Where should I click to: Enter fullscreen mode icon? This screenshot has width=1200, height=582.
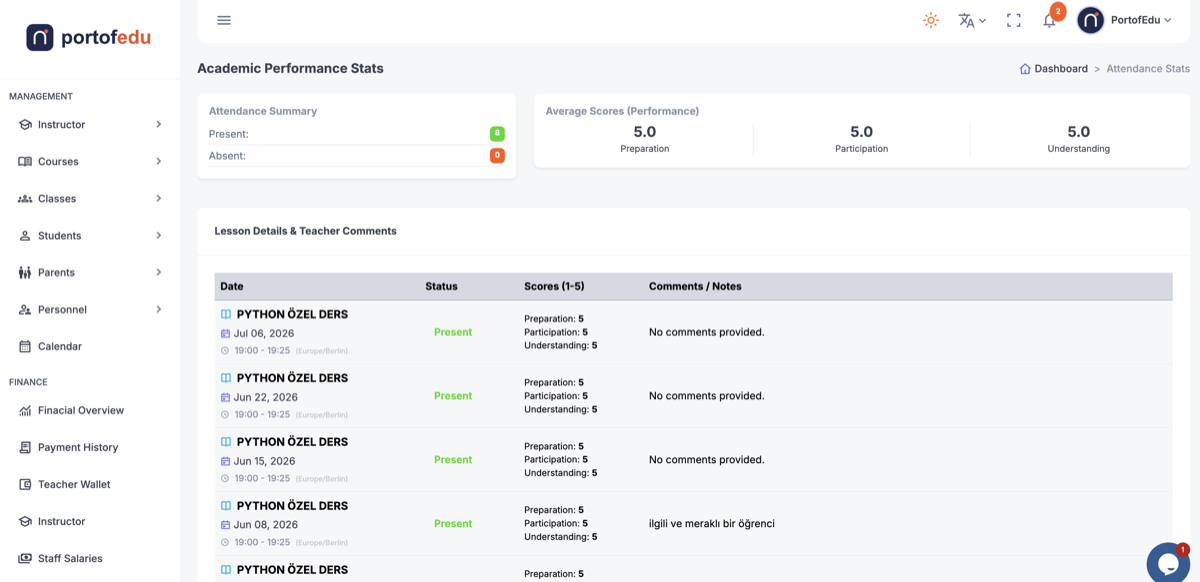(1014, 20)
